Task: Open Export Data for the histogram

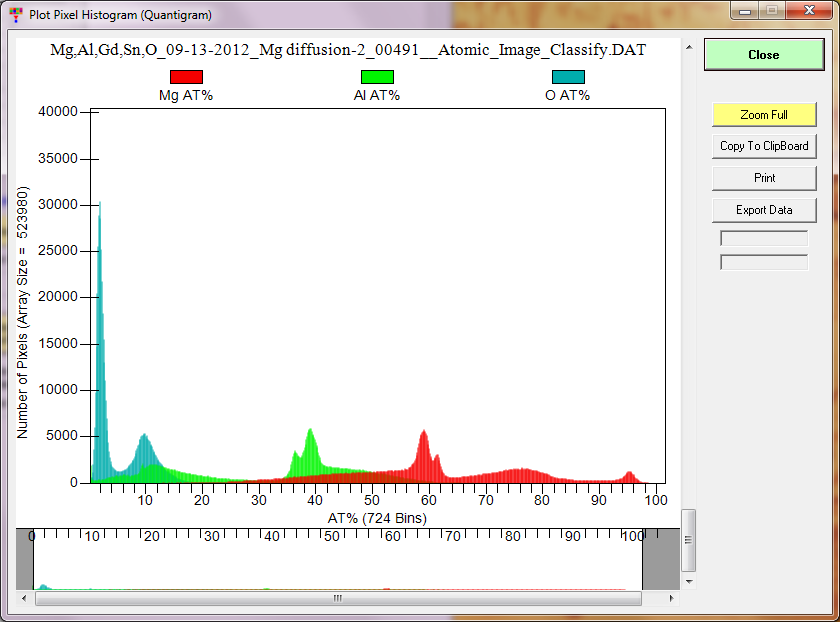Action: coord(764,210)
